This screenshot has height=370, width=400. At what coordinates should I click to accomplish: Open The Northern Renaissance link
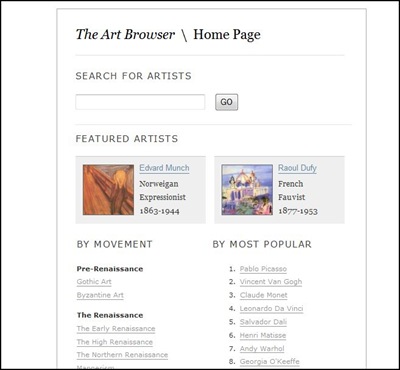122,355
